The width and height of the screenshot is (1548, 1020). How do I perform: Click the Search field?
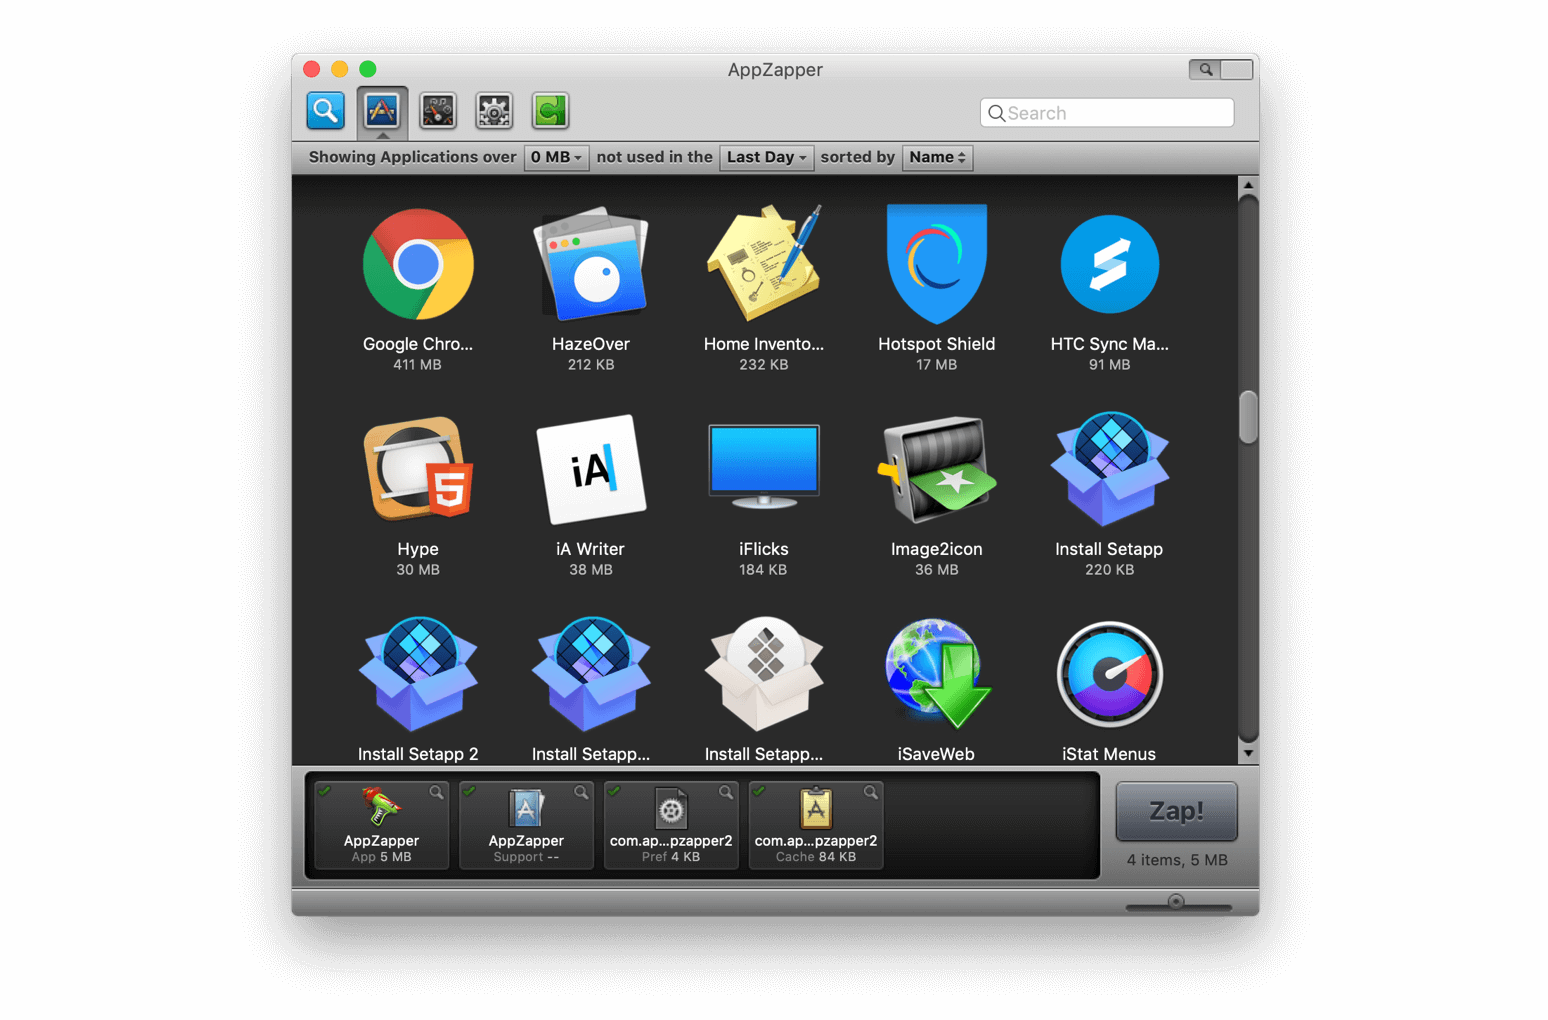[x=1107, y=113]
